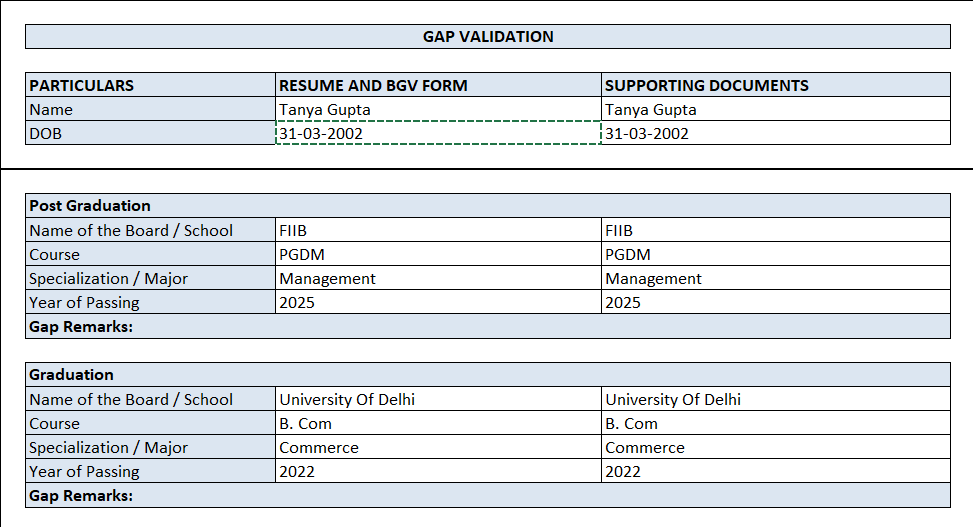Click Management in the Resume and BGV column
Image resolution: width=973 pixels, height=527 pixels.
[438, 279]
